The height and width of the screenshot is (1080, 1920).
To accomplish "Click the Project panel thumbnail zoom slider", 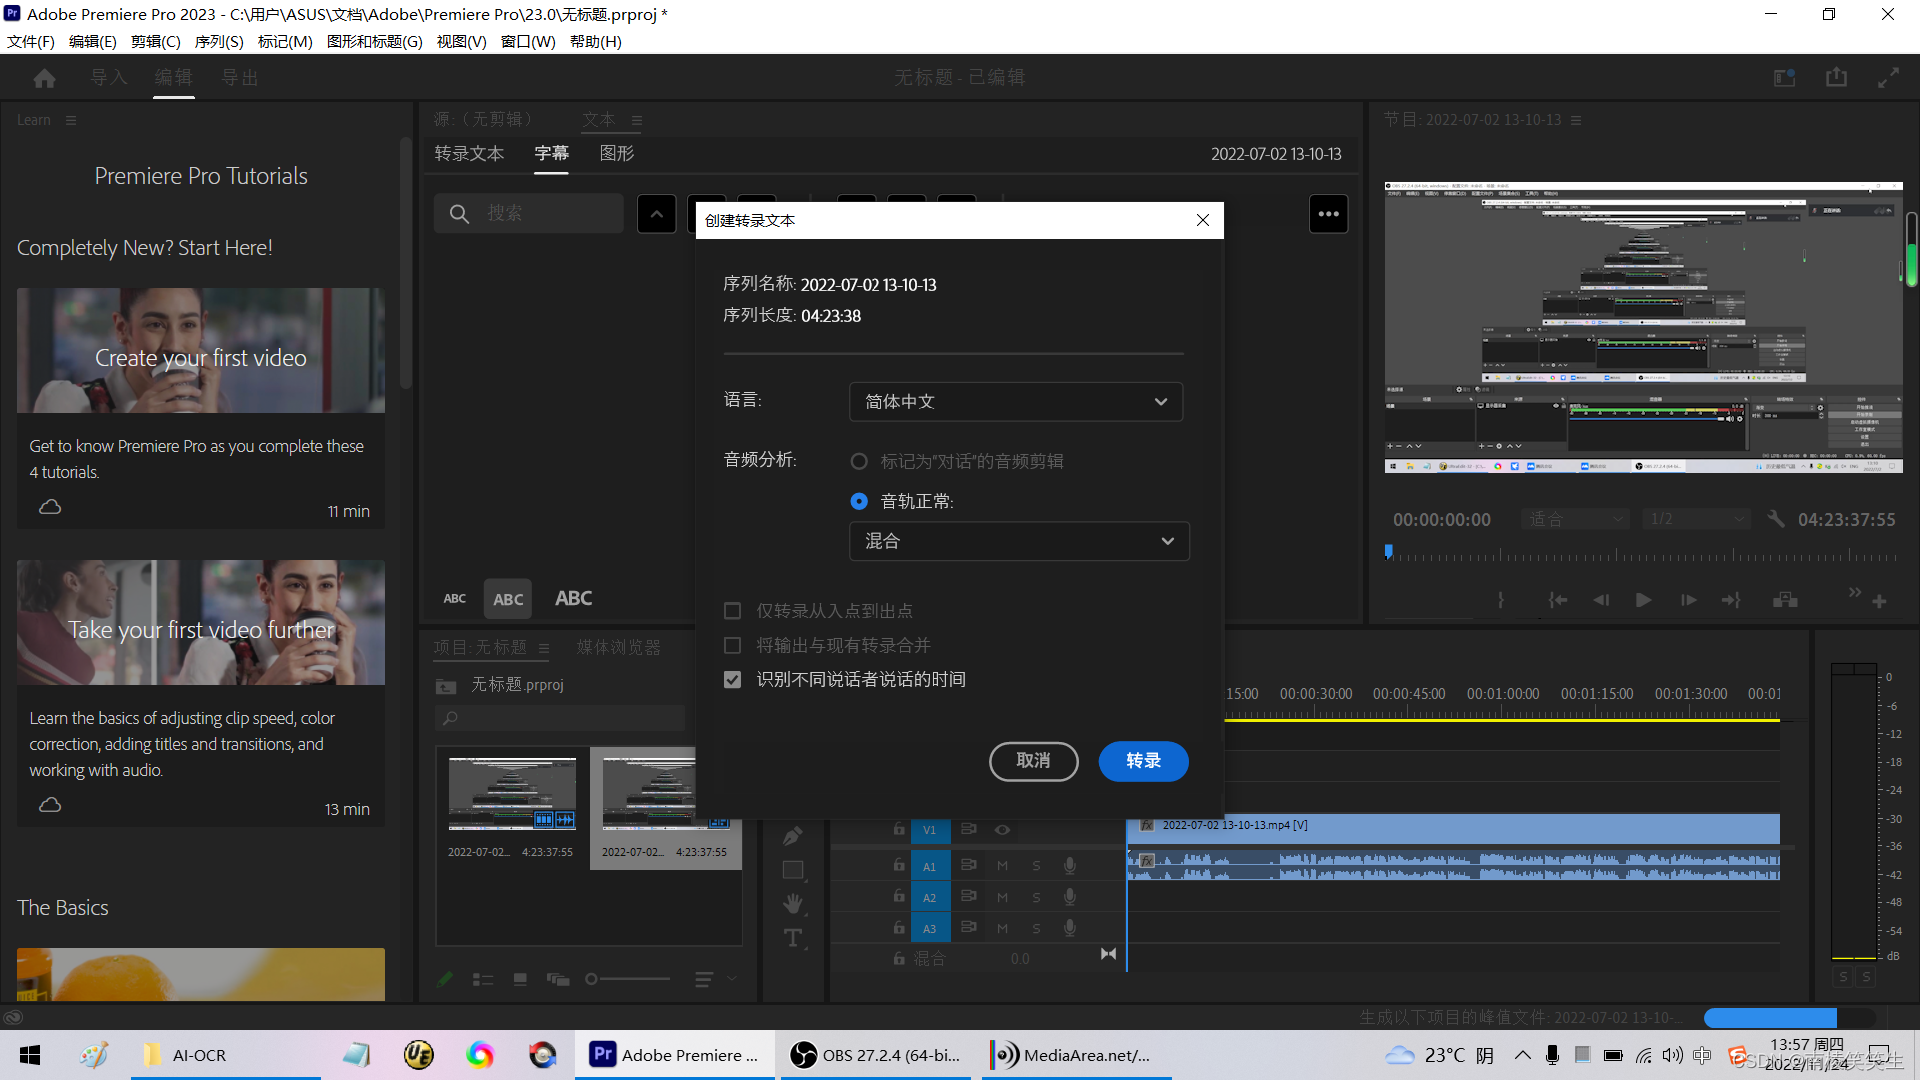I will (628, 979).
